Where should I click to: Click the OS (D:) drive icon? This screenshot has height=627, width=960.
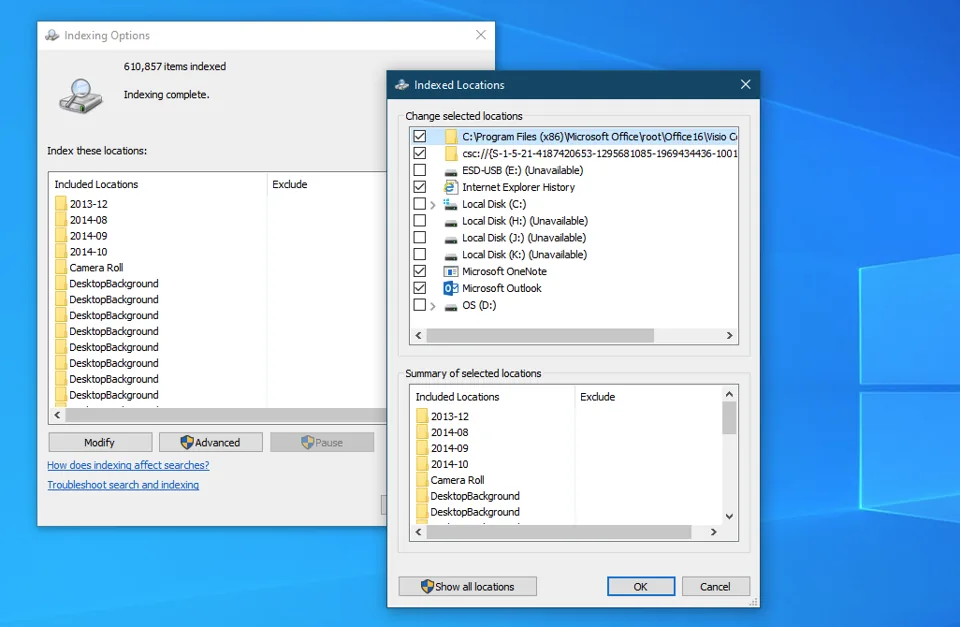point(450,305)
